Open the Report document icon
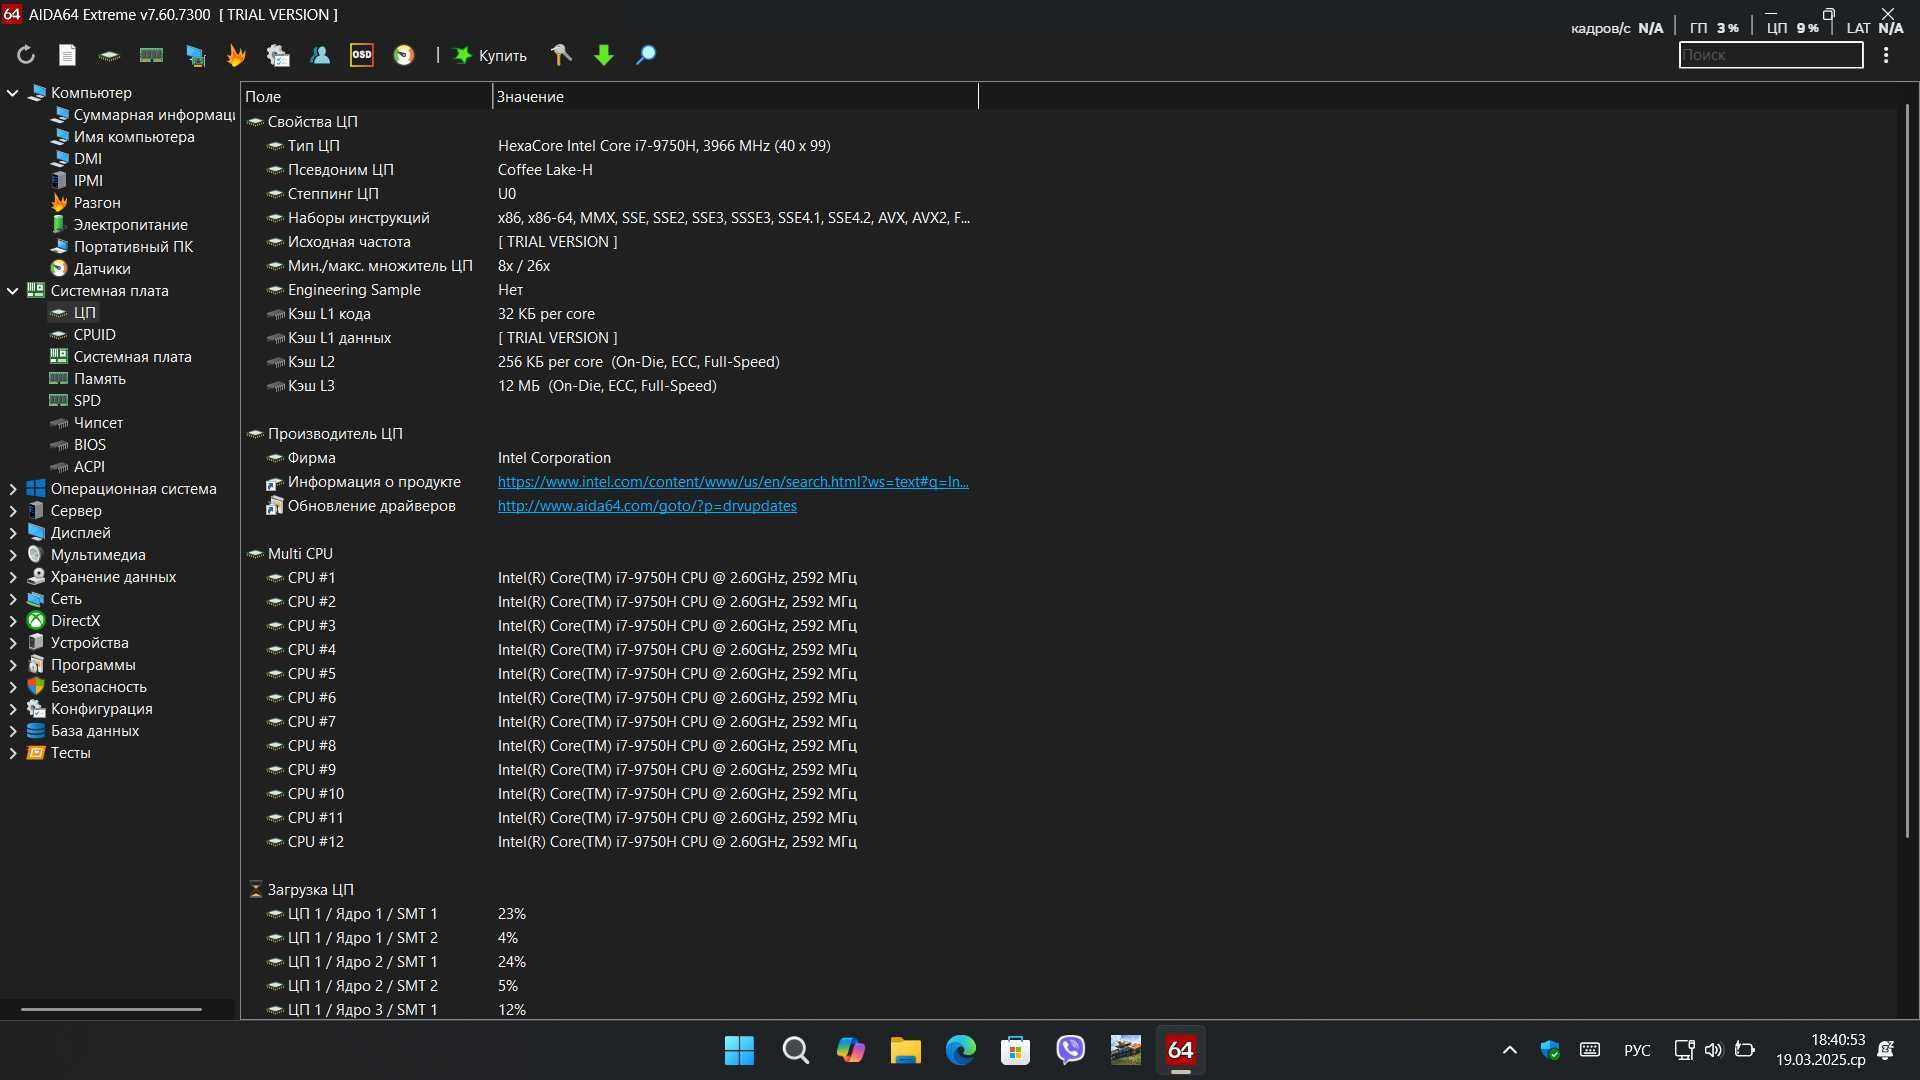The height and width of the screenshot is (1080, 1920). [x=67, y=55]
